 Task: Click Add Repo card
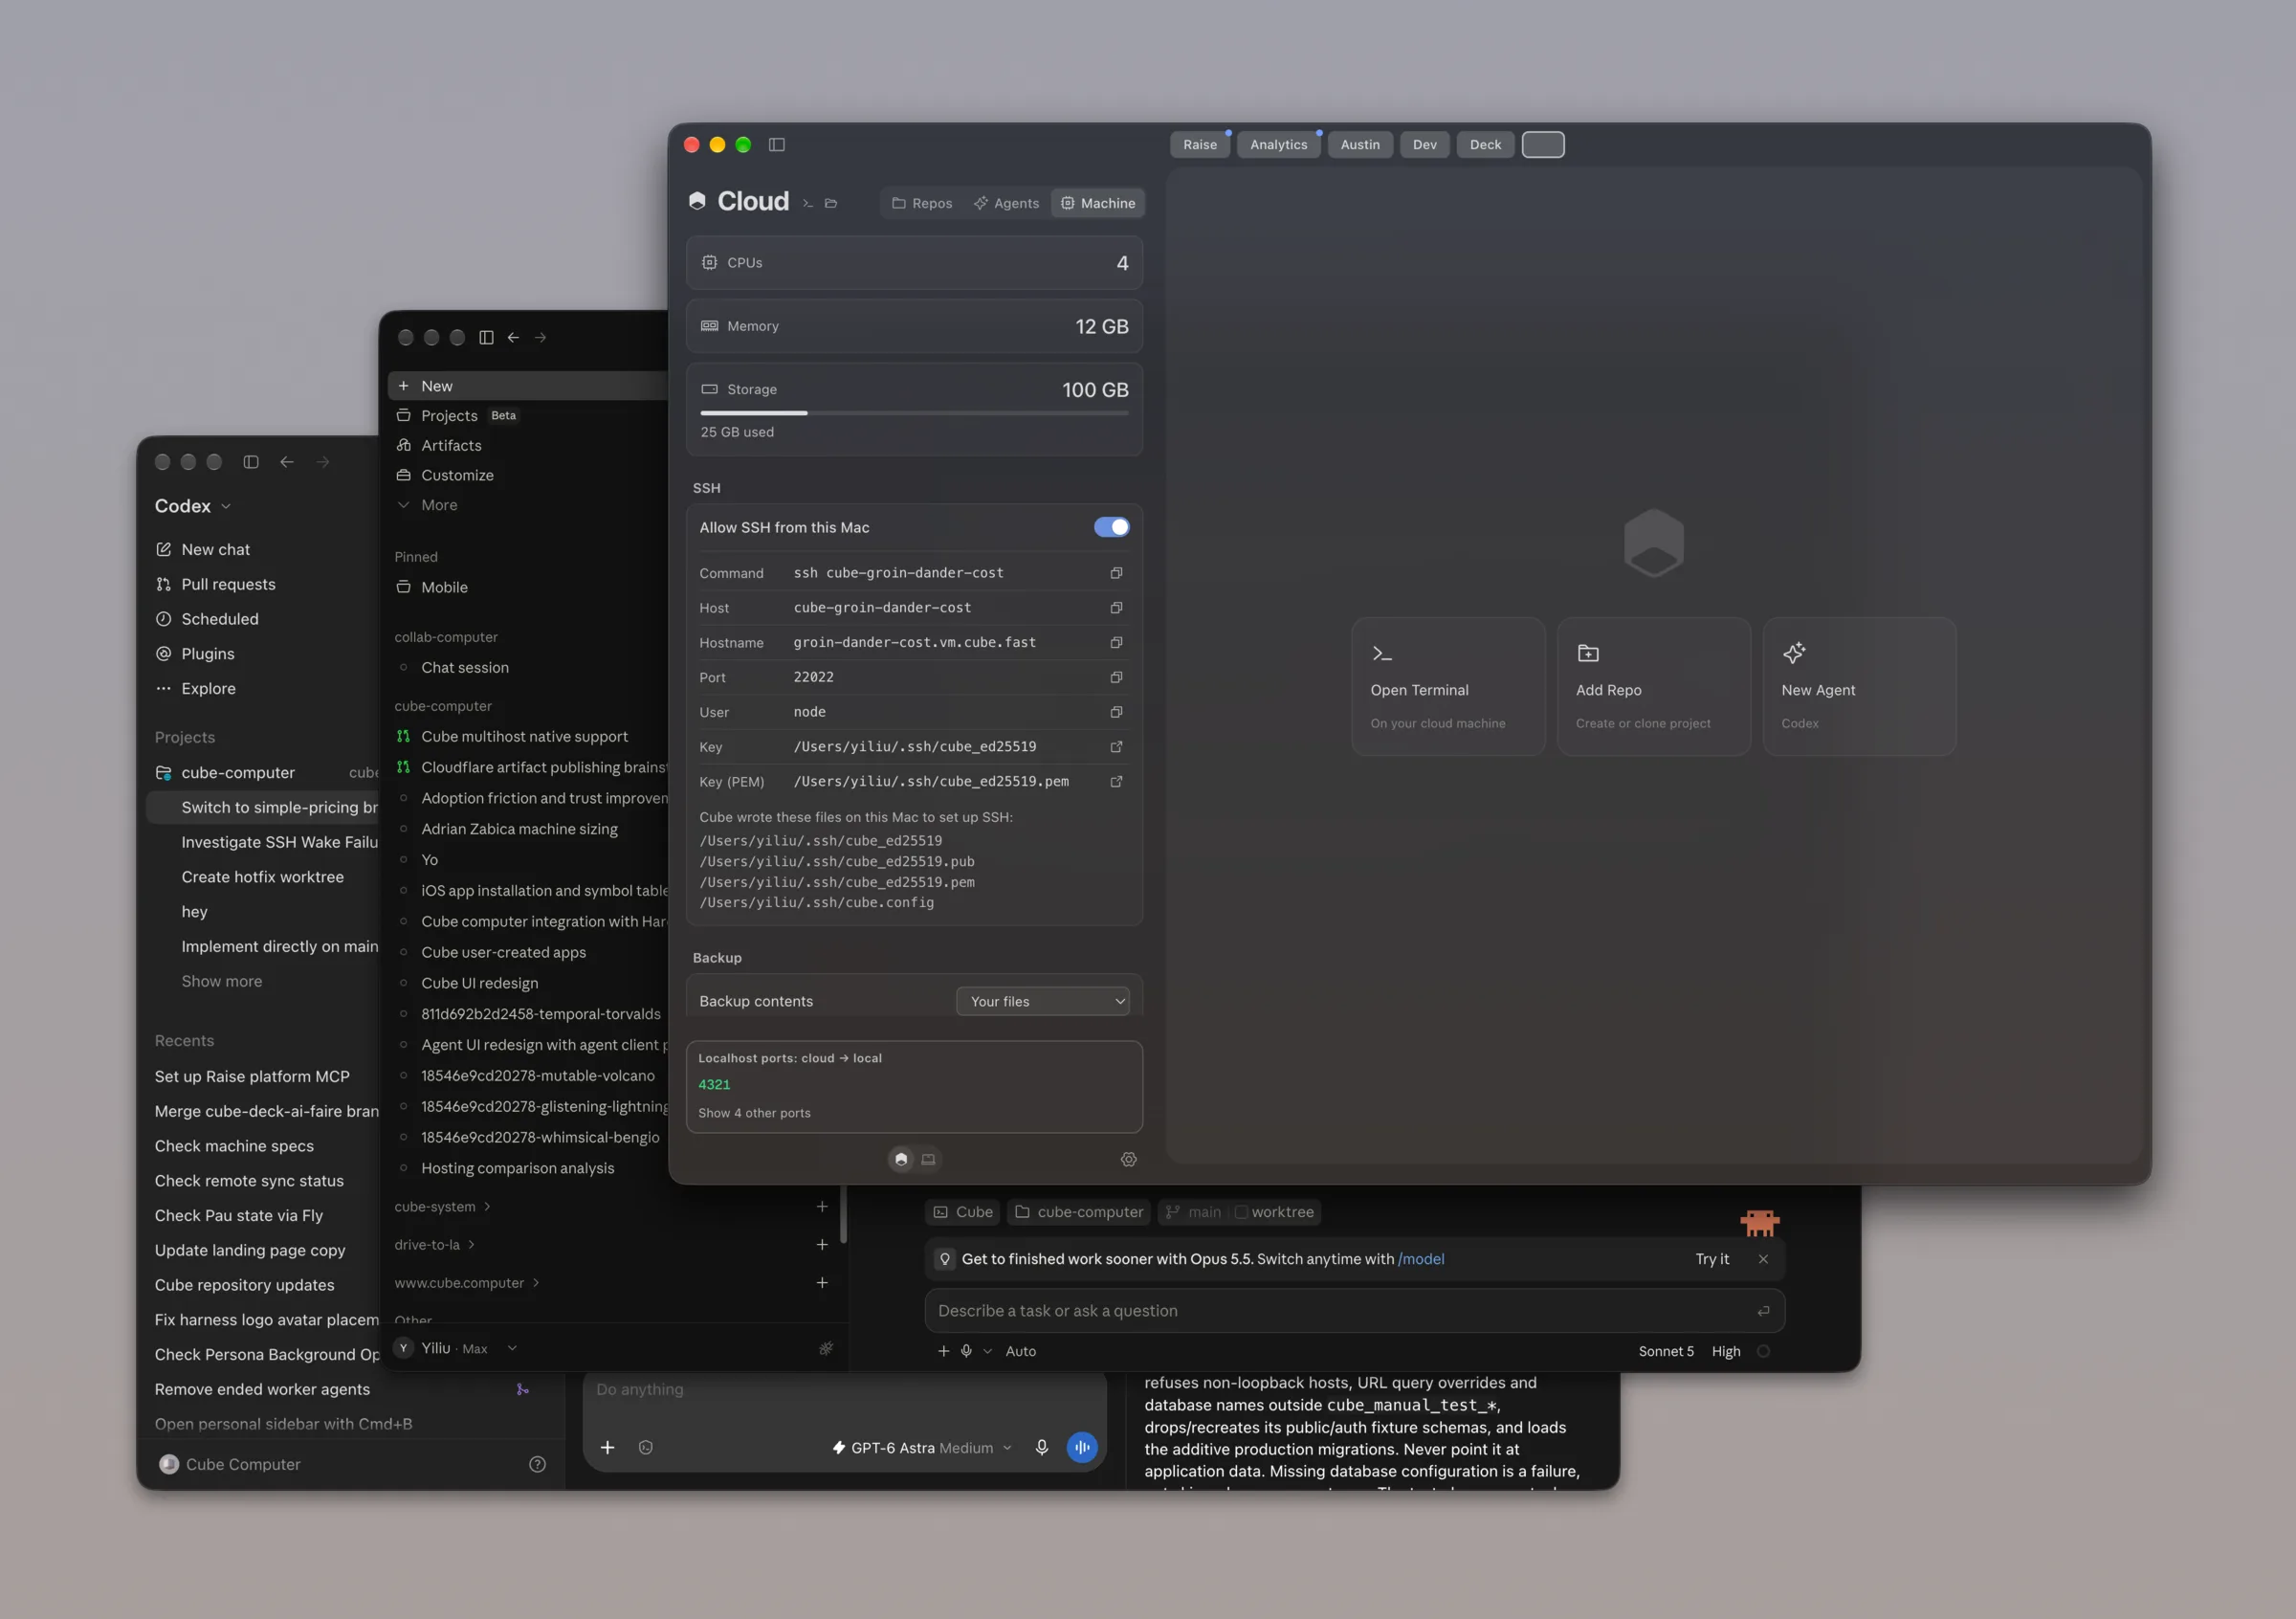tap(1654, 686)
